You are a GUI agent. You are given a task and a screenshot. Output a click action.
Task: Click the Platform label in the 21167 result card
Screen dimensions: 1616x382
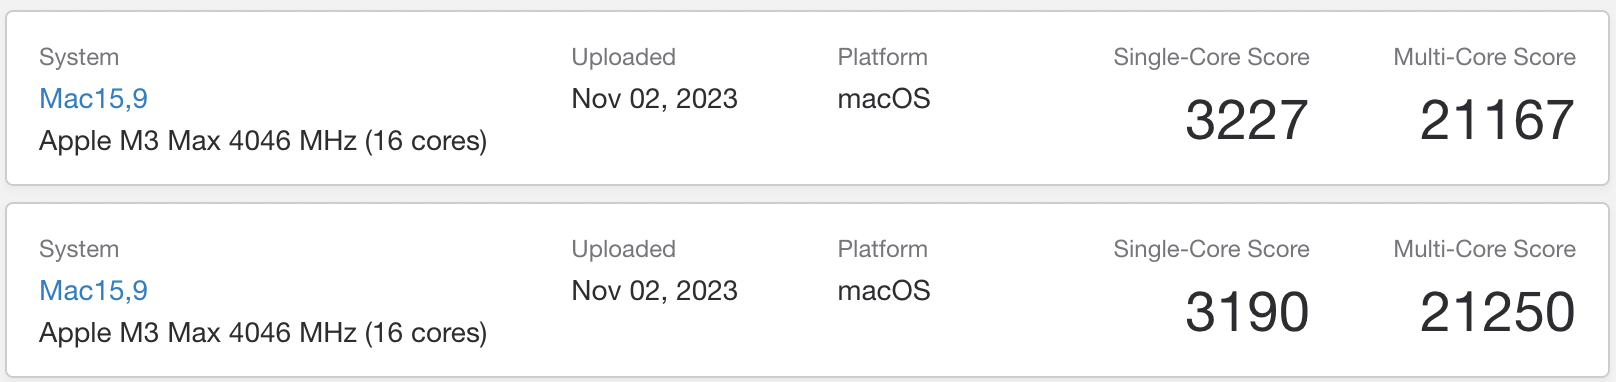882,57
